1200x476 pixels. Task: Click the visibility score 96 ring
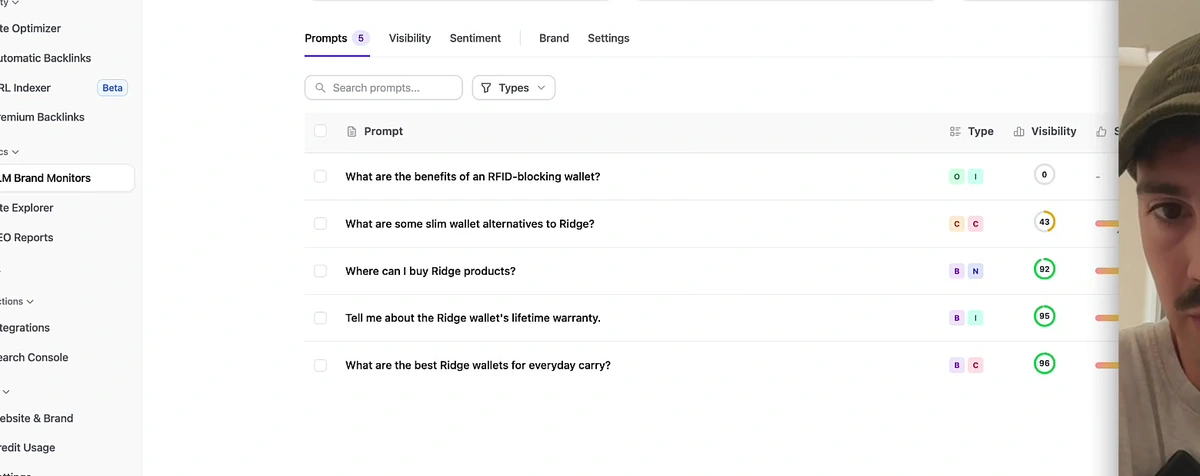(x=1044, y=363)
